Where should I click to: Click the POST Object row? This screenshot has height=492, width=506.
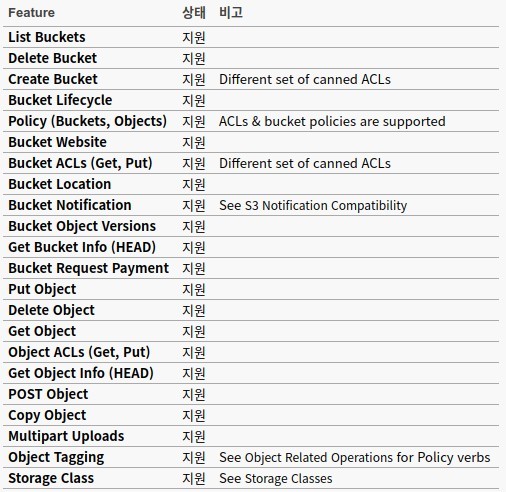point(251,394)
